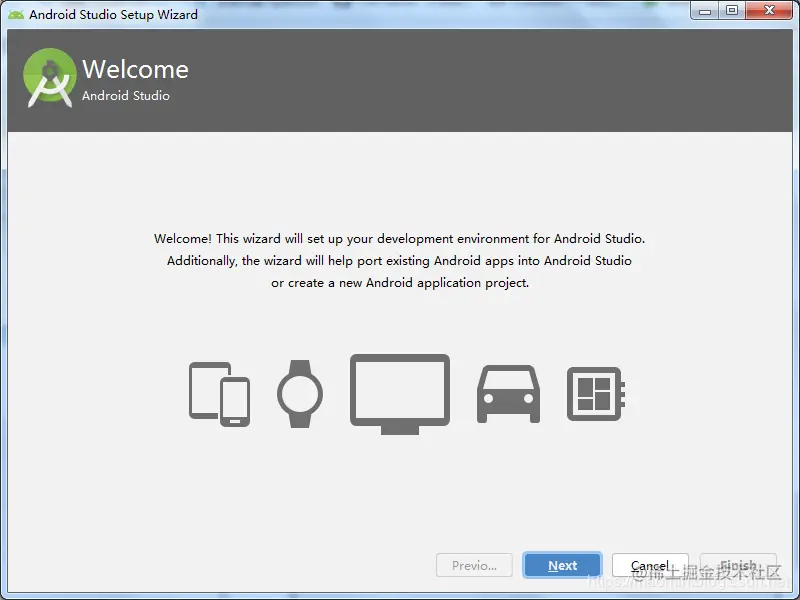The image size is (800, 600).
Task: Minimize the Setup Wizard window
Action: pyautogui.click(x=705, y=10)
